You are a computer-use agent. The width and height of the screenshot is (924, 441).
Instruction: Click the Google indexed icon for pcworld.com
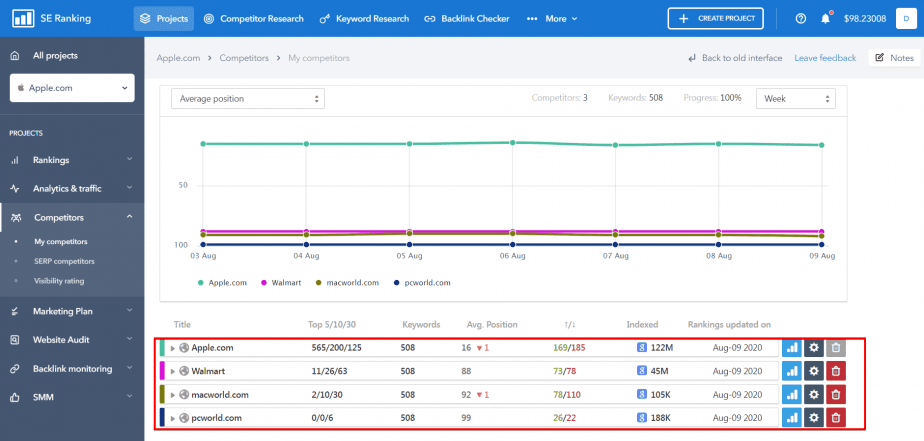(x=642, y=417)
